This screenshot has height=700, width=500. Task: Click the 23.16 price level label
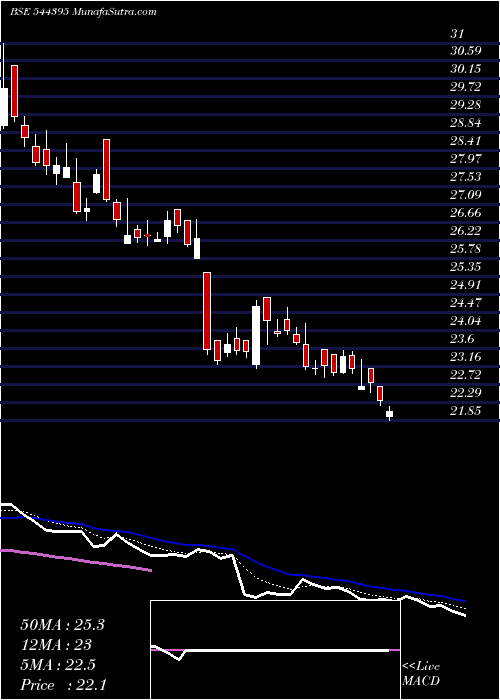tap(466, 357)
